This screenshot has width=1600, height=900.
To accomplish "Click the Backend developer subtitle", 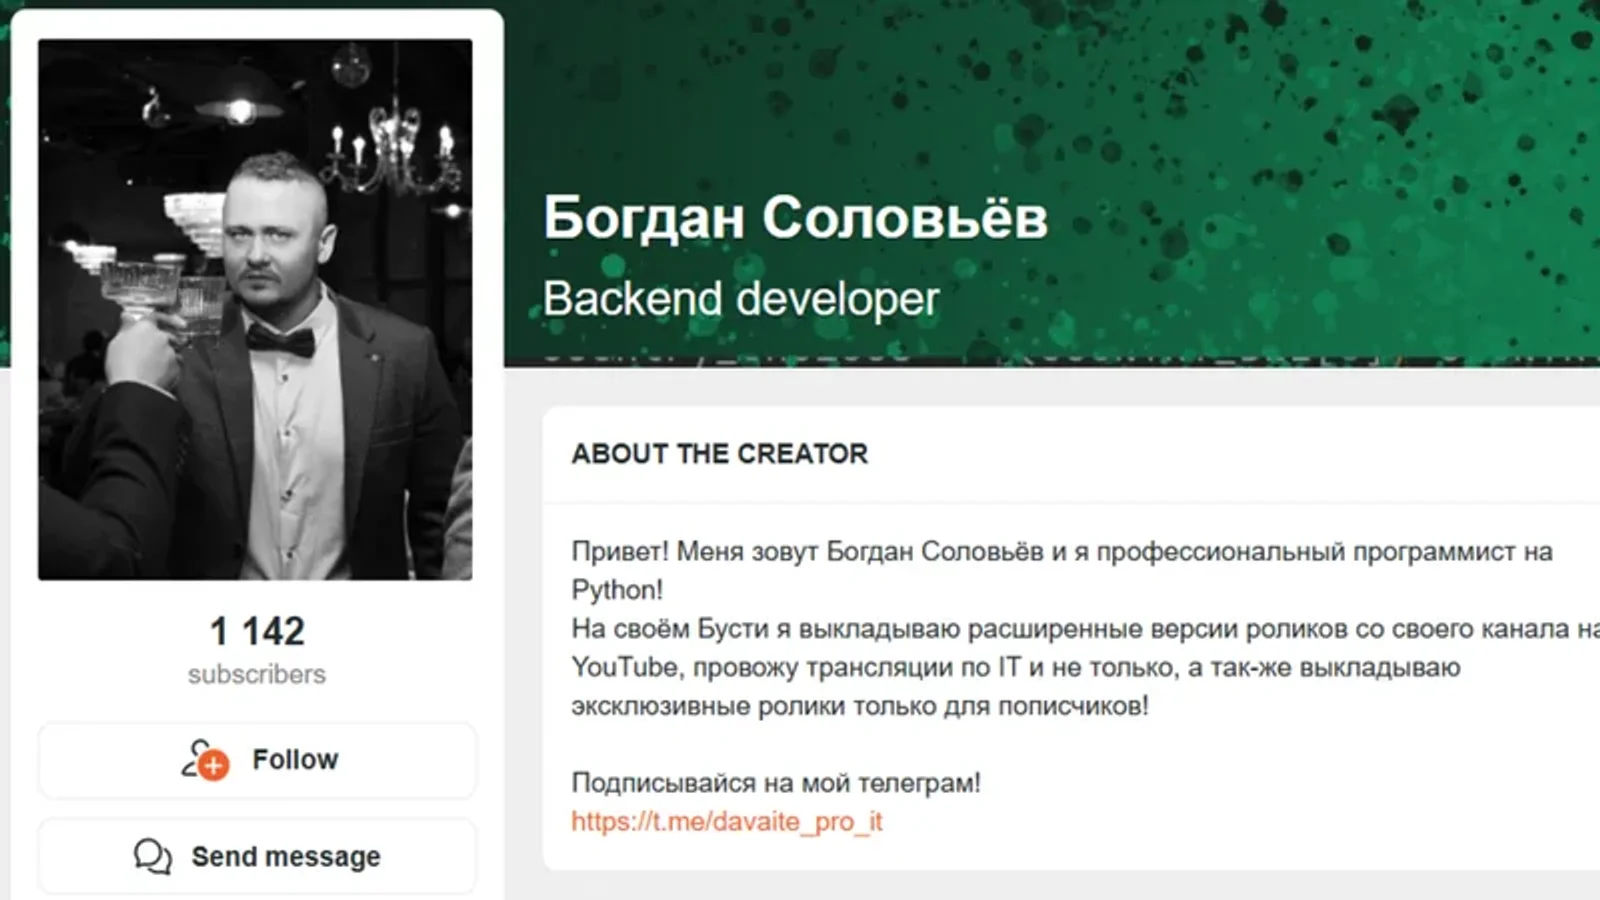I will tap(741, 299).
